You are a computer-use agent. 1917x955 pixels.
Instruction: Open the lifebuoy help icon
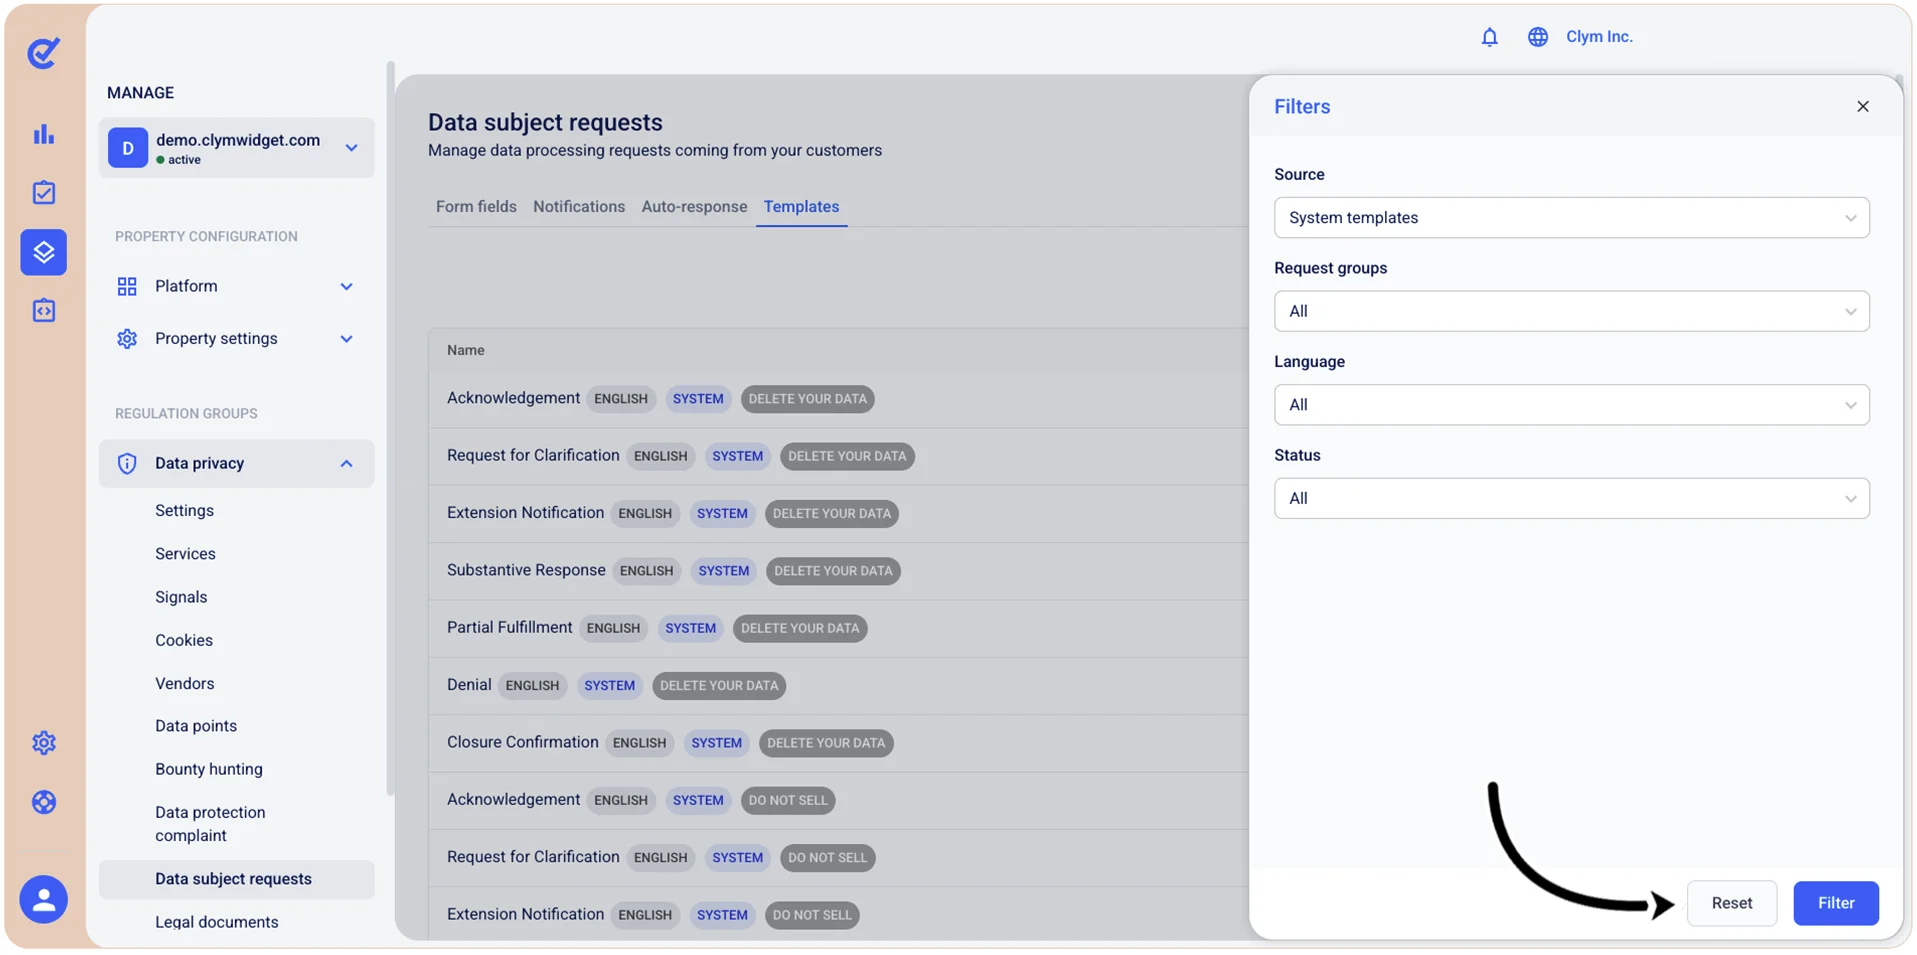43,802
